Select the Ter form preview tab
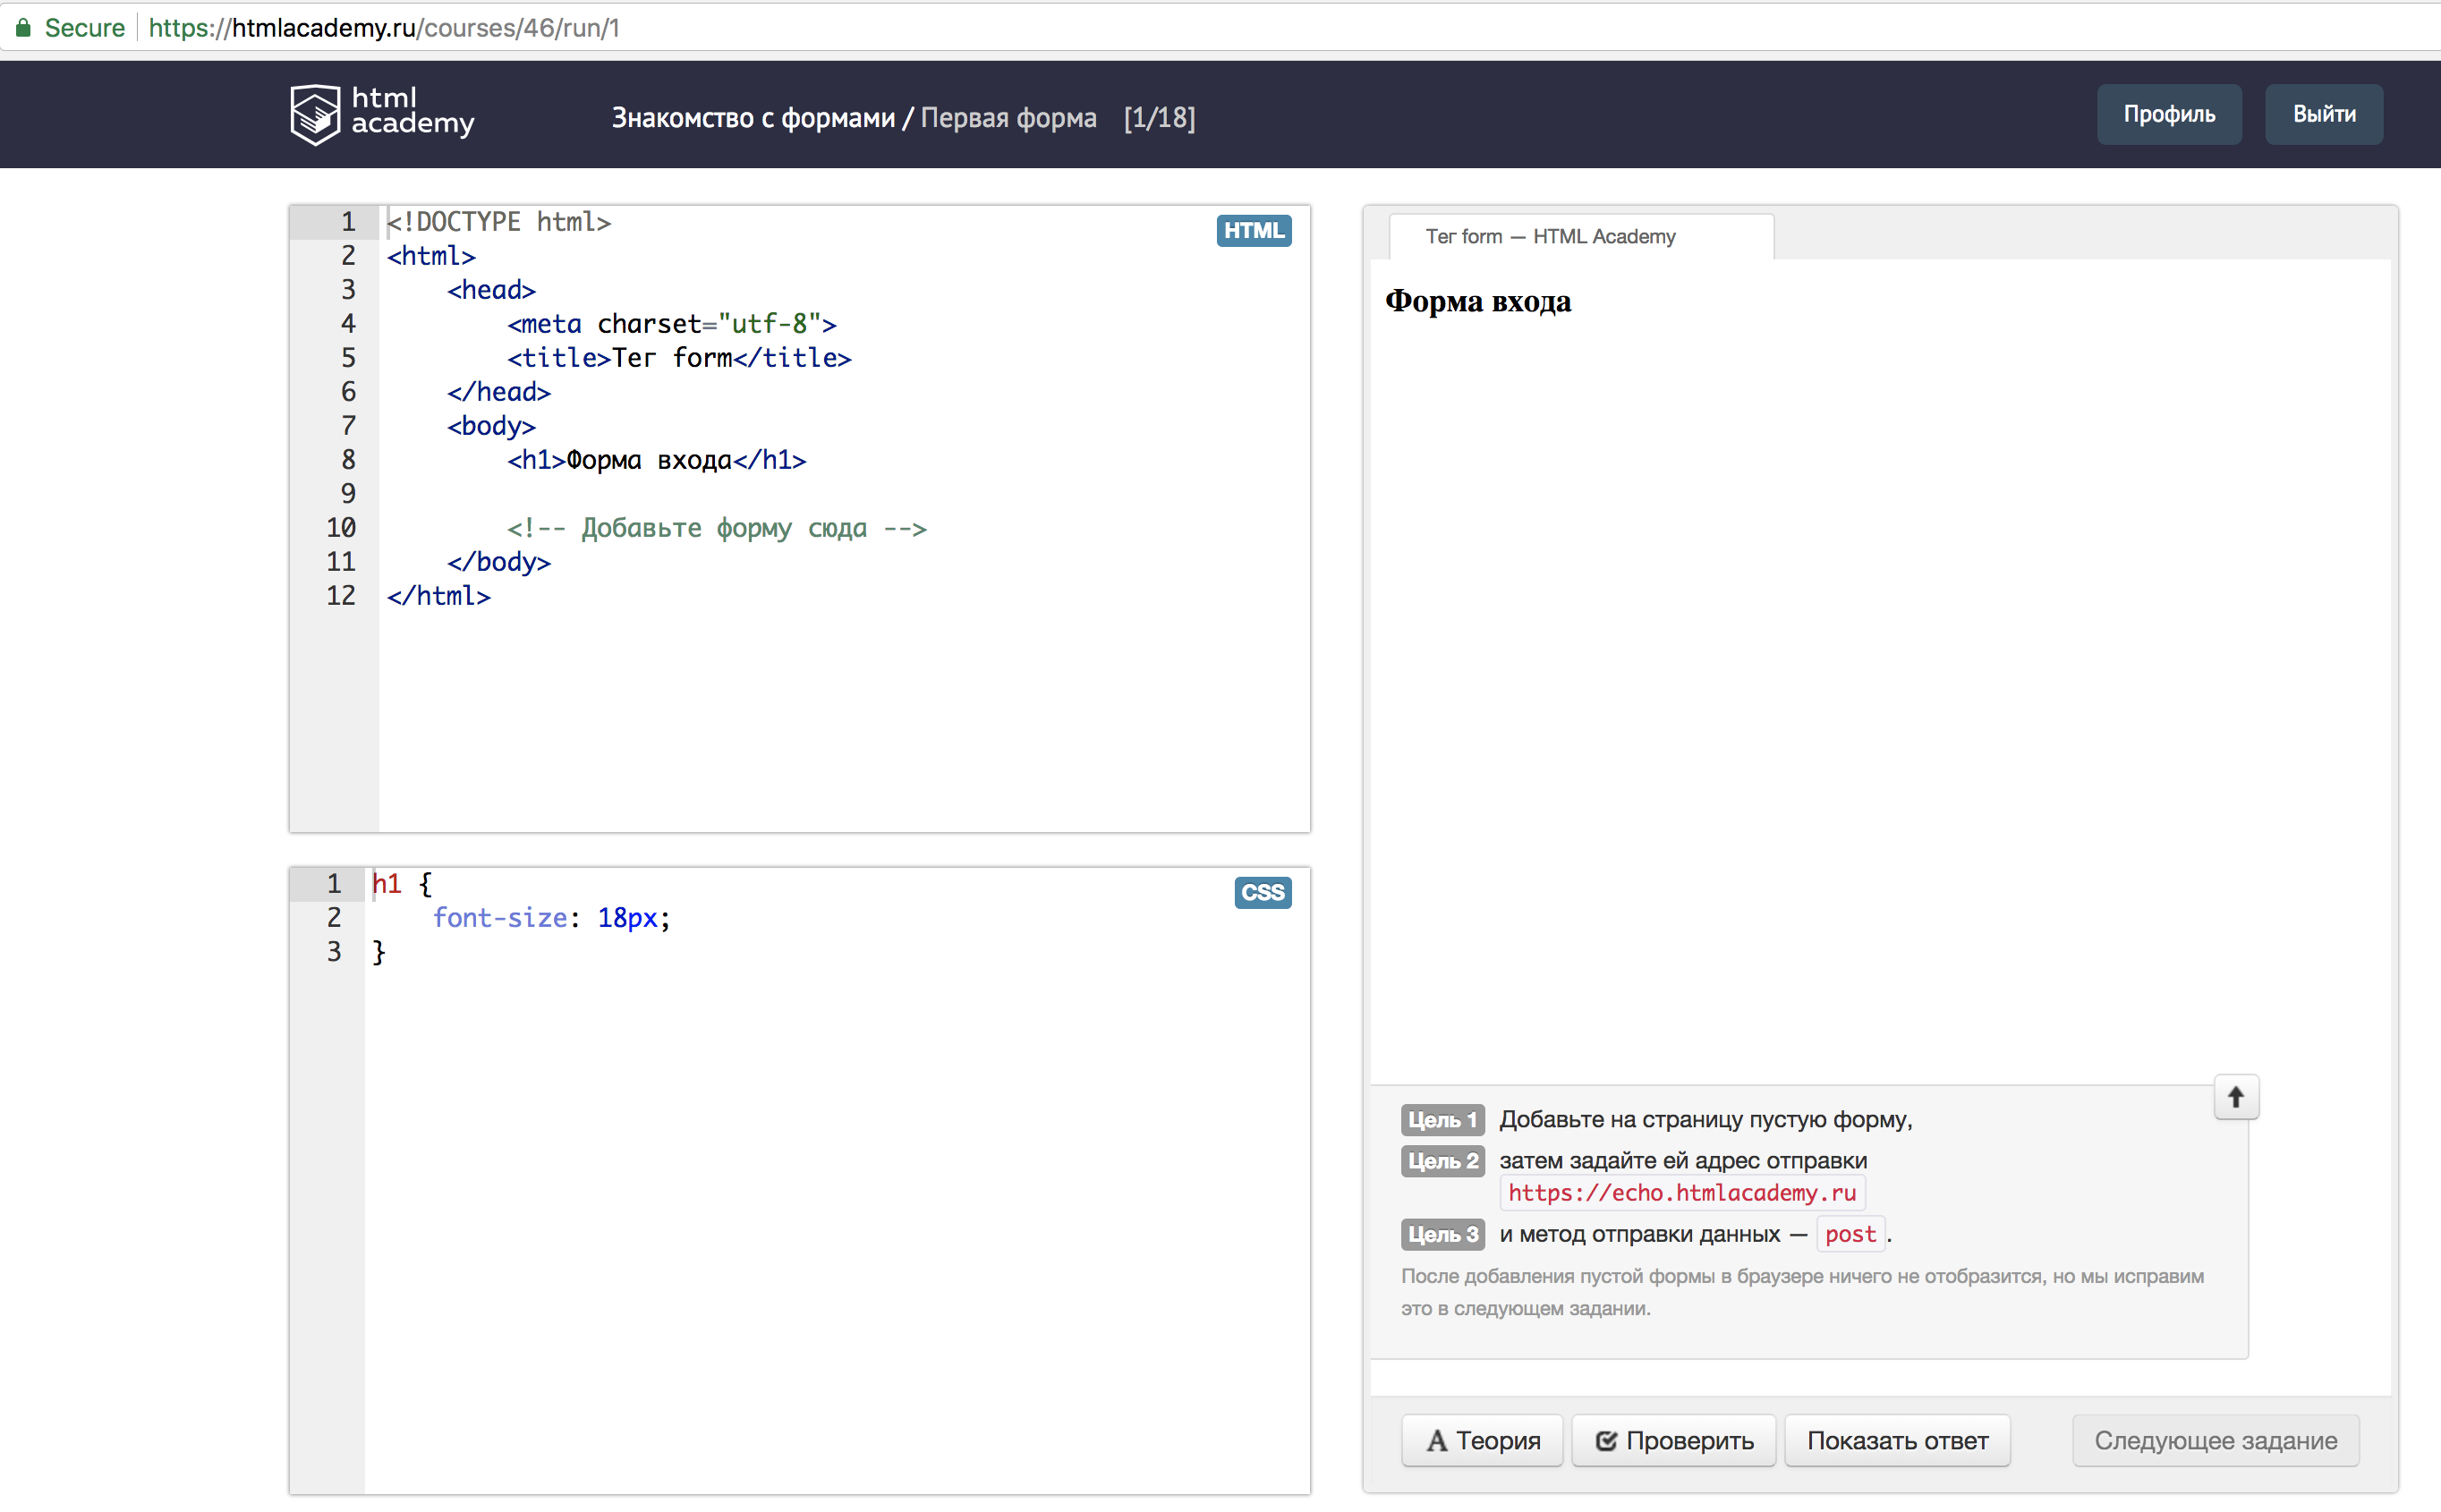Viewport: 2441px width, 1512px height. (1550, 237)
